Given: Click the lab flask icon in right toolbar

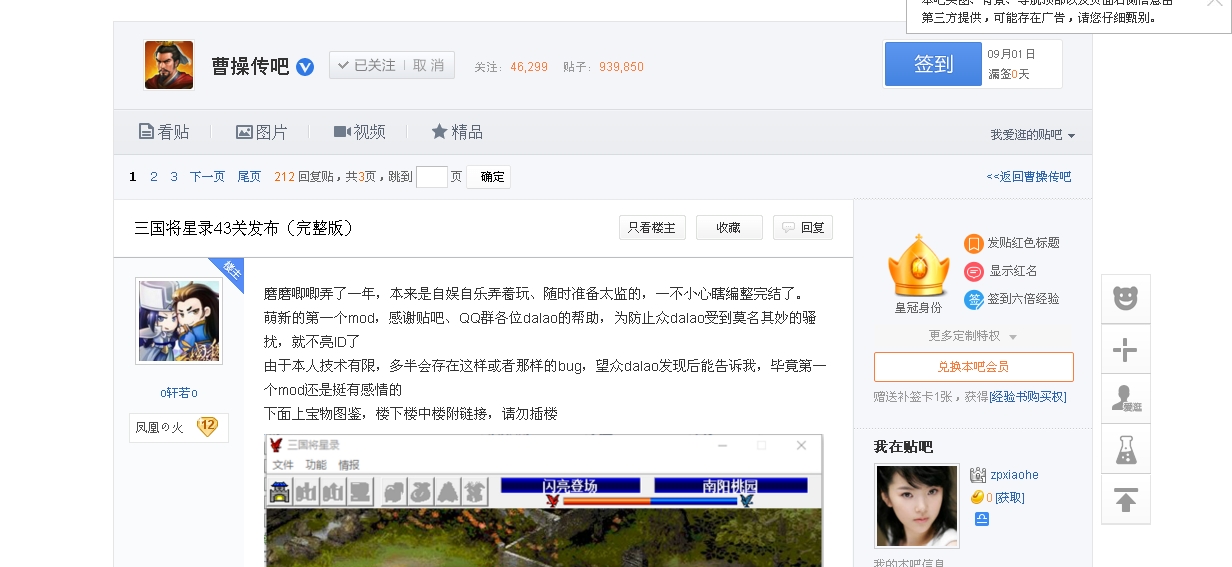Looking at the screenshot, I should coord(1126,449).
